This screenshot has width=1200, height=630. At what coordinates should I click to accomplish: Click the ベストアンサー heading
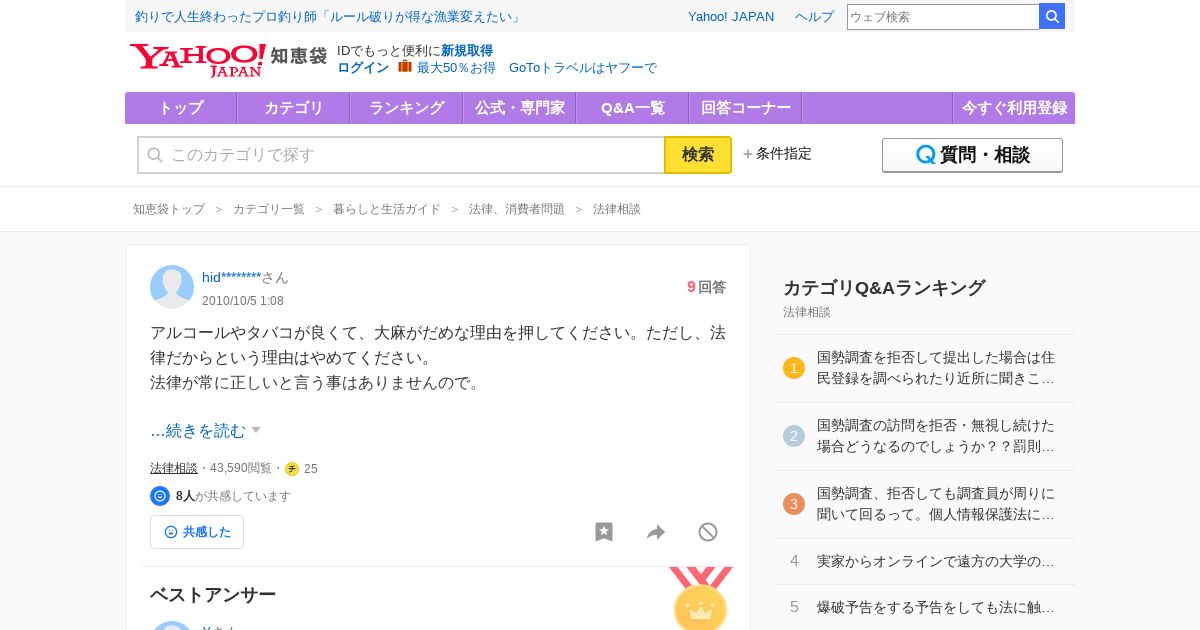[x=213, y=595]
